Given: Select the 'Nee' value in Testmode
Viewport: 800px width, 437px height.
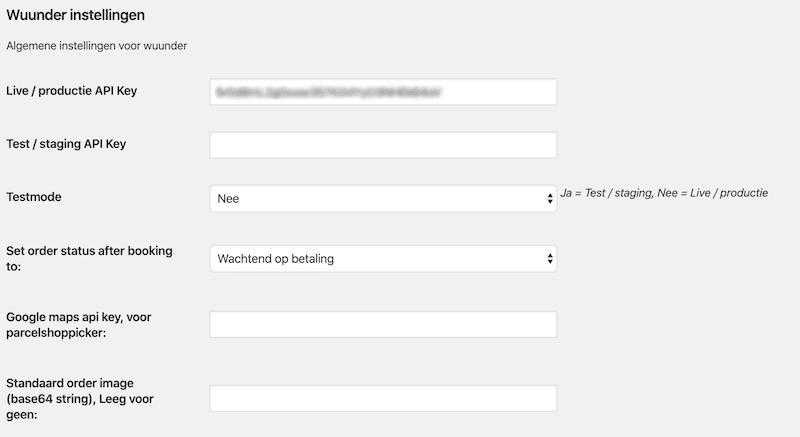Looking at the screenshot, I should tap(228, 199).
